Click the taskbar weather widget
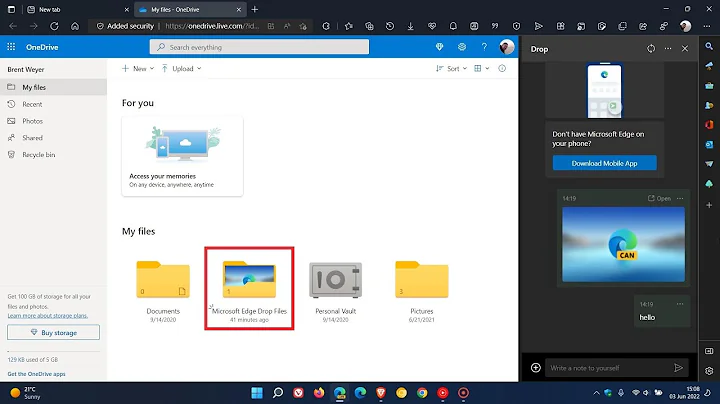 [26, 393]
